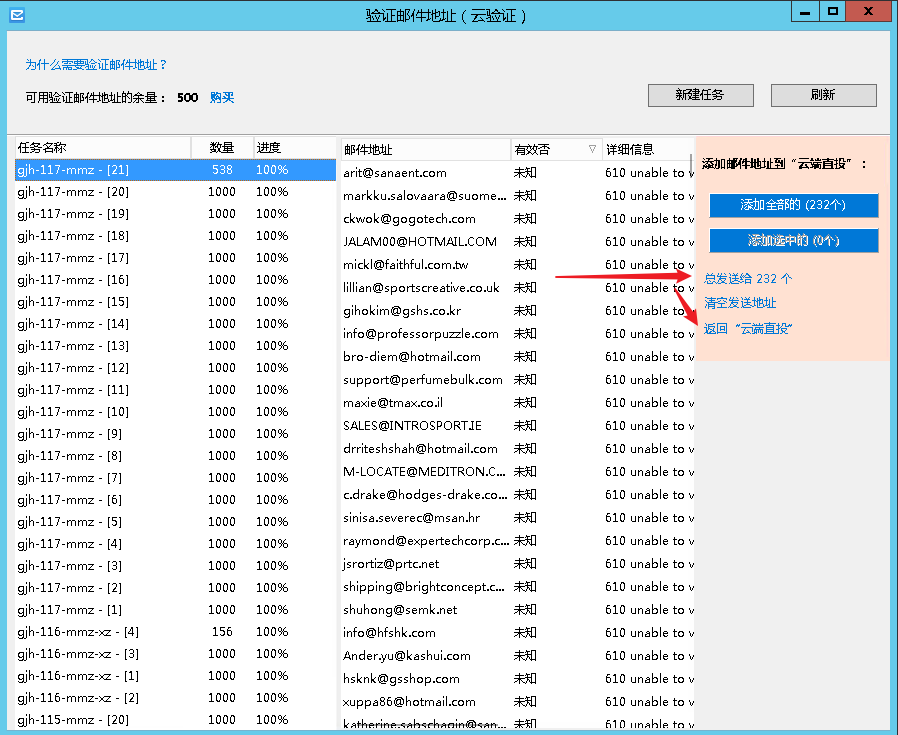This screenshot has width=898, height=735.
Task: Select task gjh-117-mmz - [19]
Action: 175,214
